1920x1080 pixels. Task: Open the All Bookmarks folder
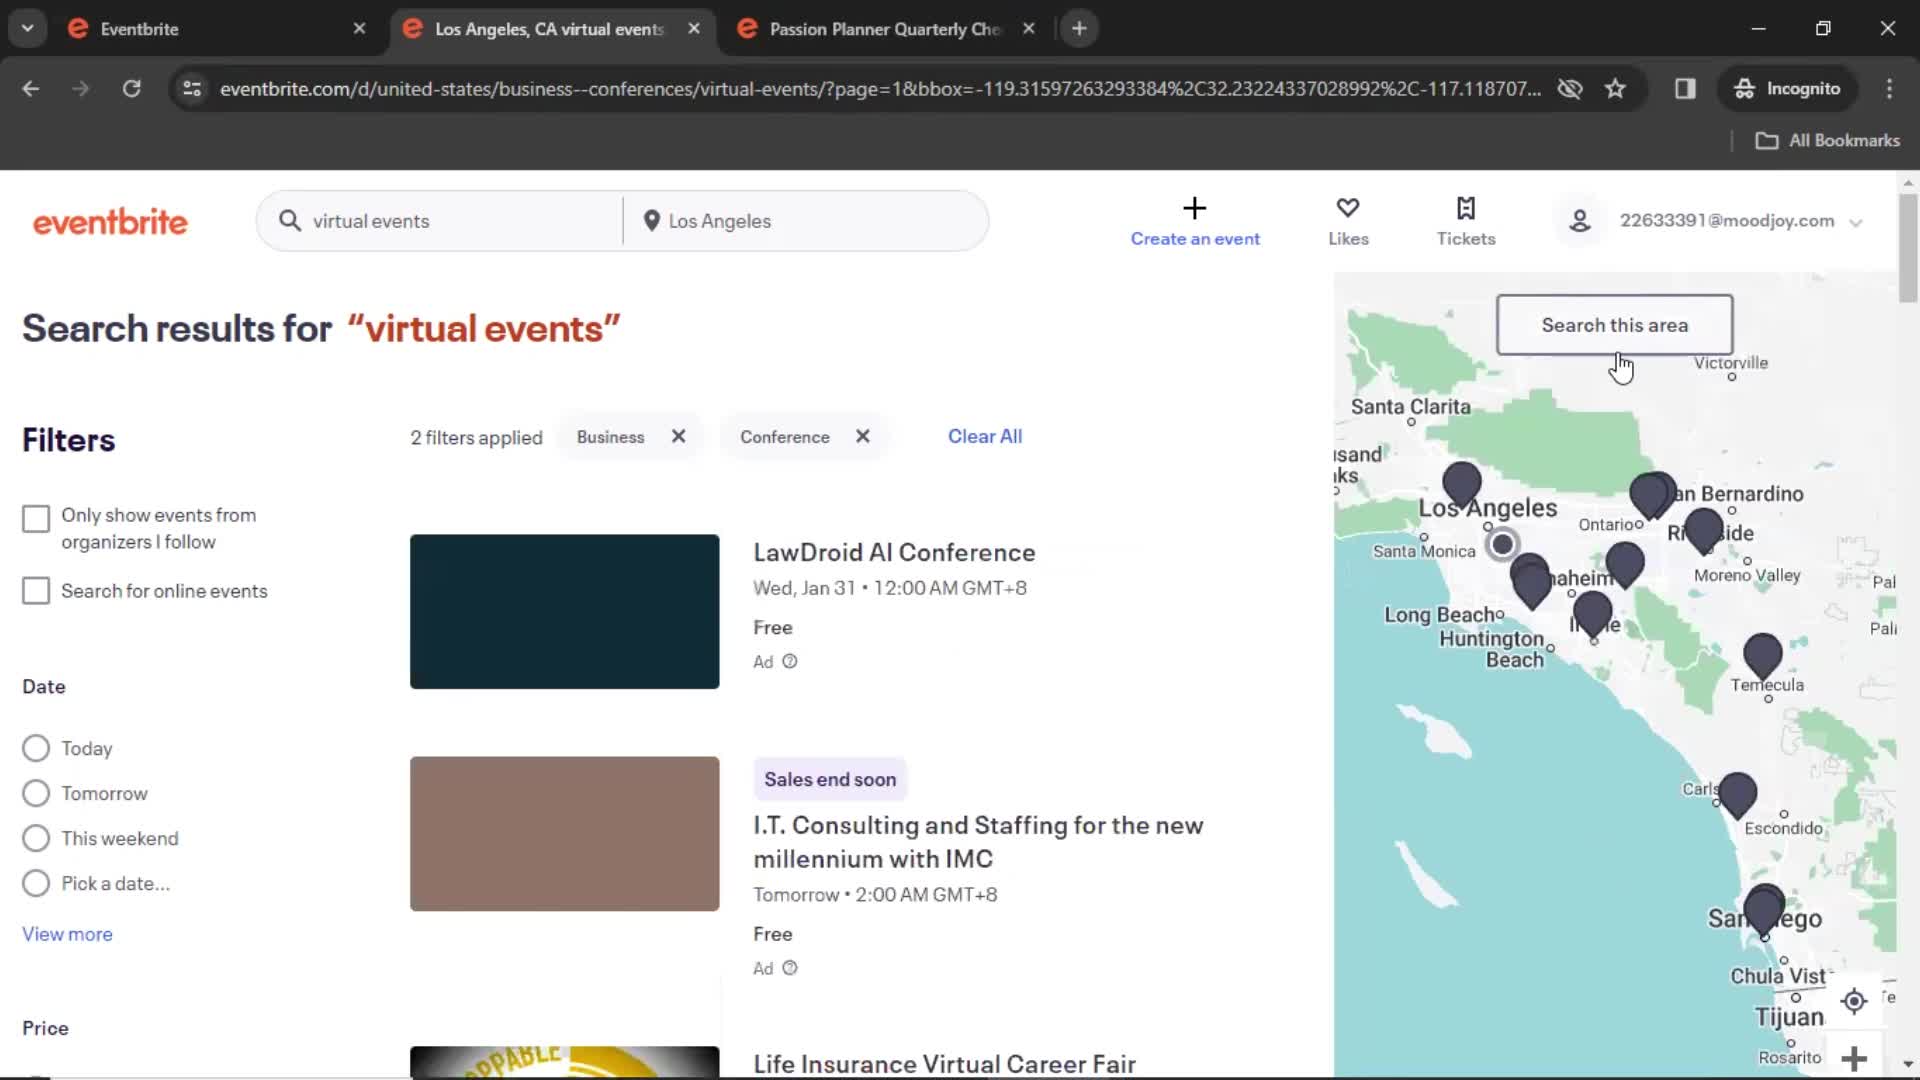coord(1827,141)
